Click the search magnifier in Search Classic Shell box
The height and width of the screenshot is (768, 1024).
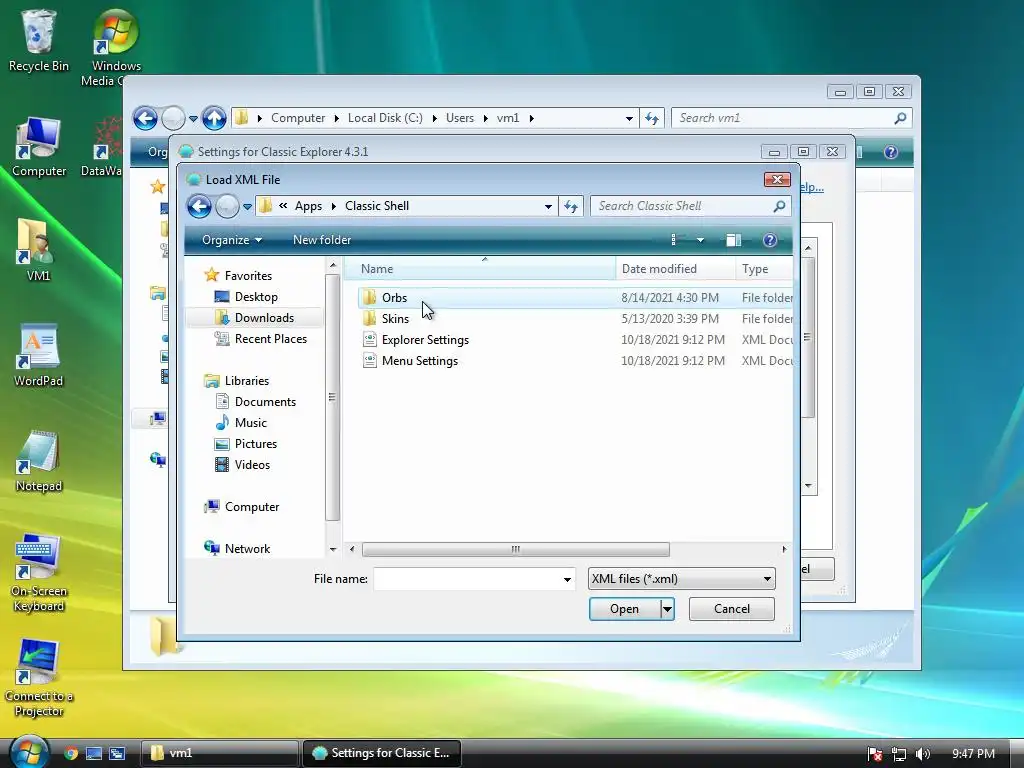(x=778, y=206)
